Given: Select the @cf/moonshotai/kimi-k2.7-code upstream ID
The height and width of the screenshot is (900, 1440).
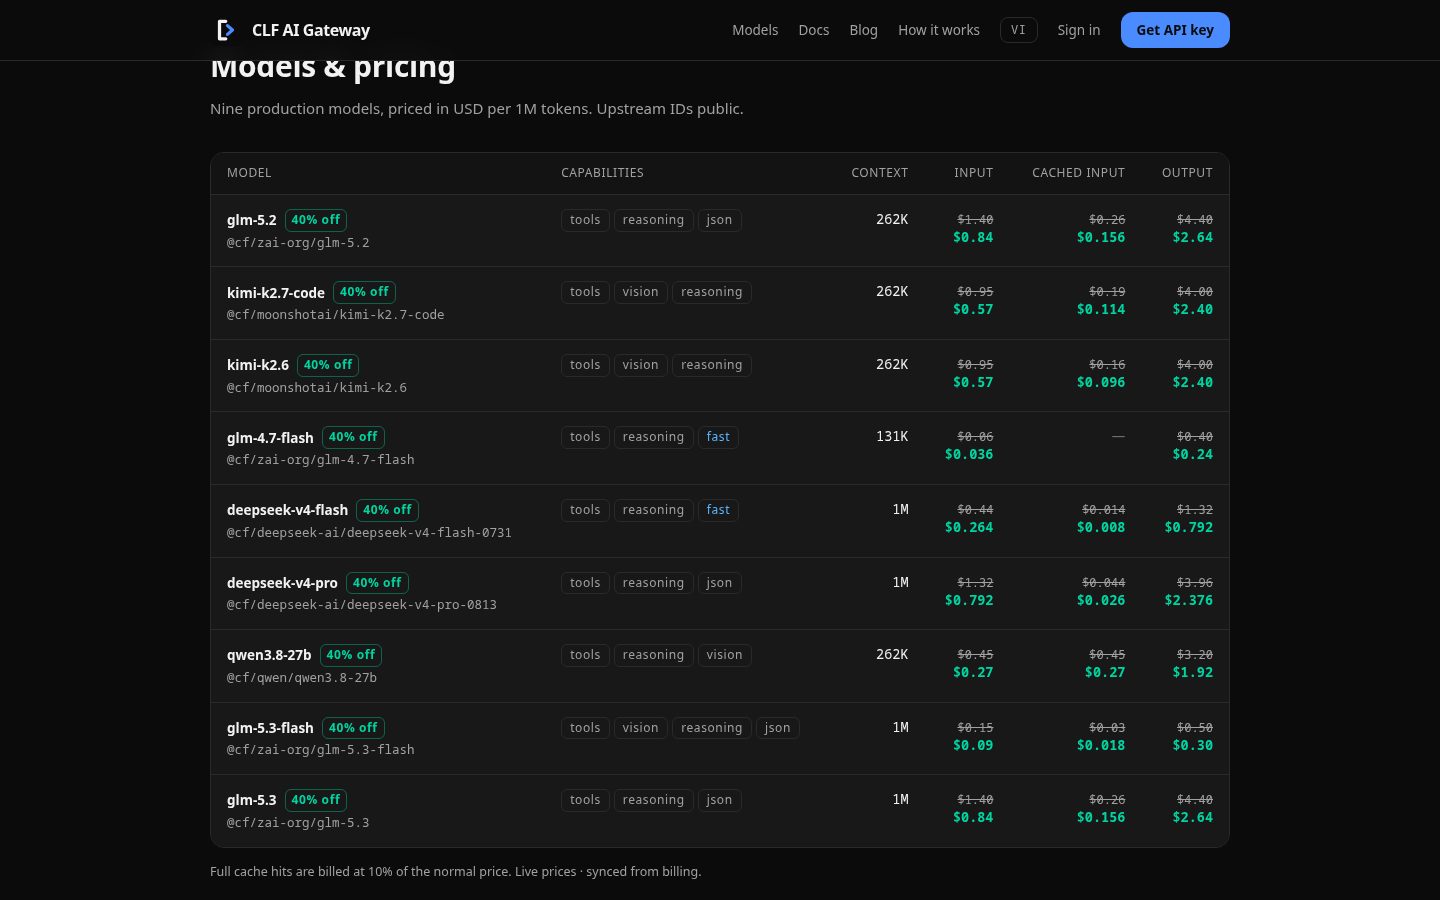Looking at the screenshot, I should [x=336, y=315].
